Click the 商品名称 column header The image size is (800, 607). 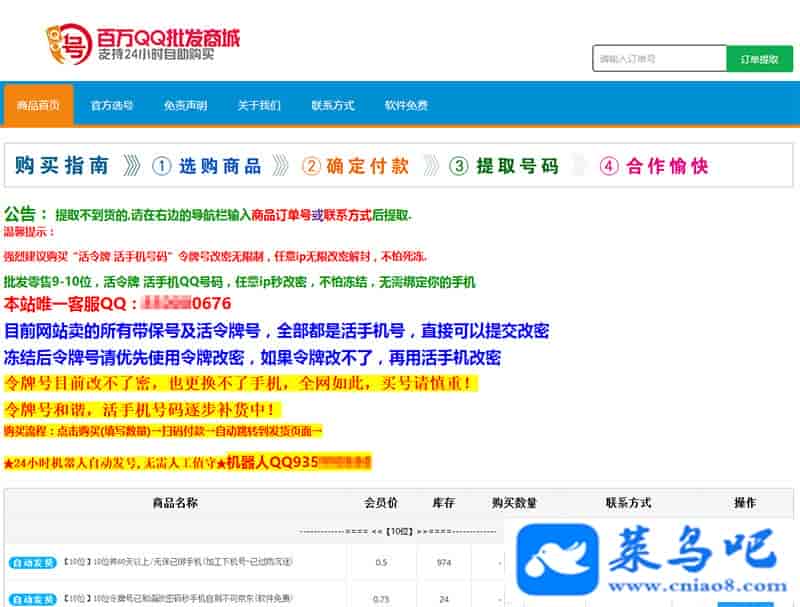coord(175,502)
